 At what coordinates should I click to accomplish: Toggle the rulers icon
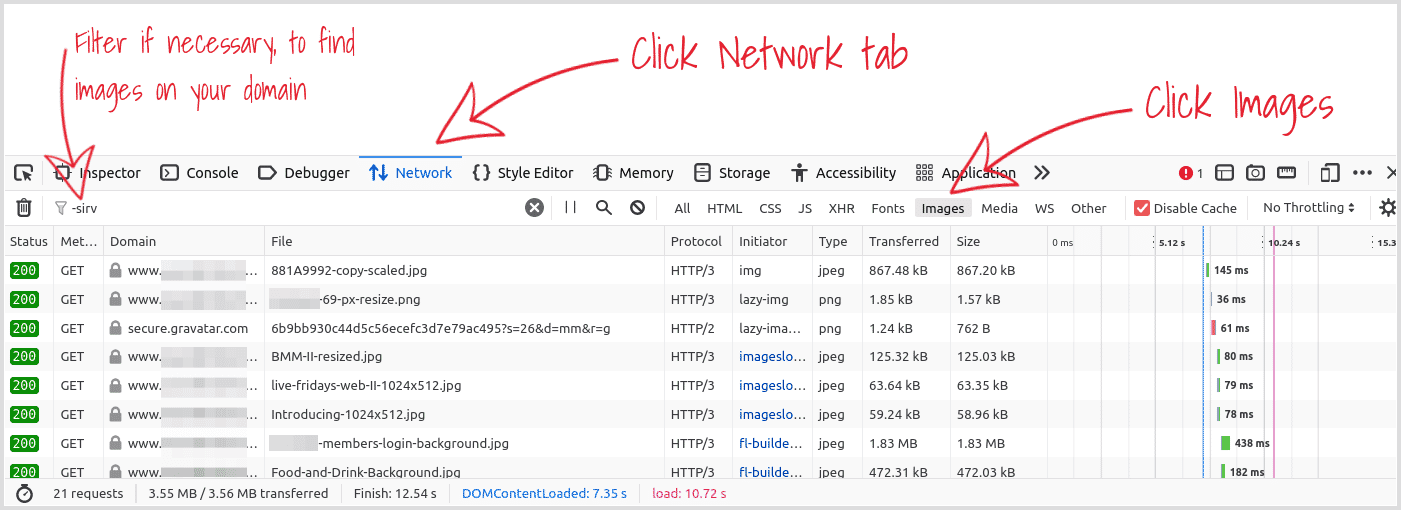1287,173
